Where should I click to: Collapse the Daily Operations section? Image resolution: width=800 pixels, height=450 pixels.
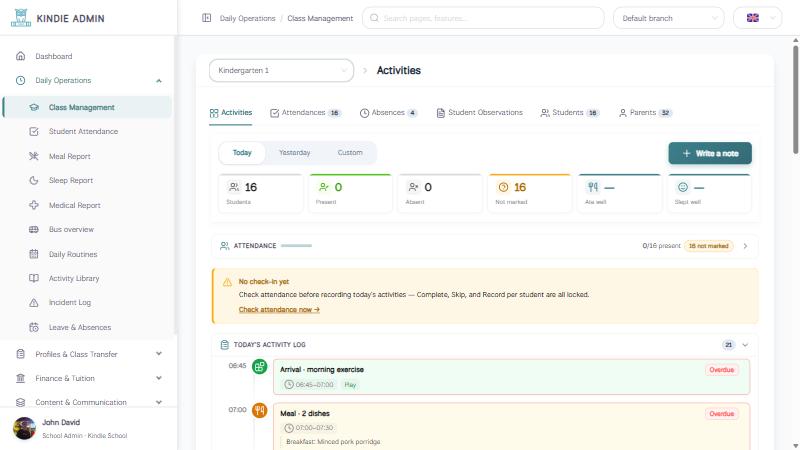tap(159, 81)
